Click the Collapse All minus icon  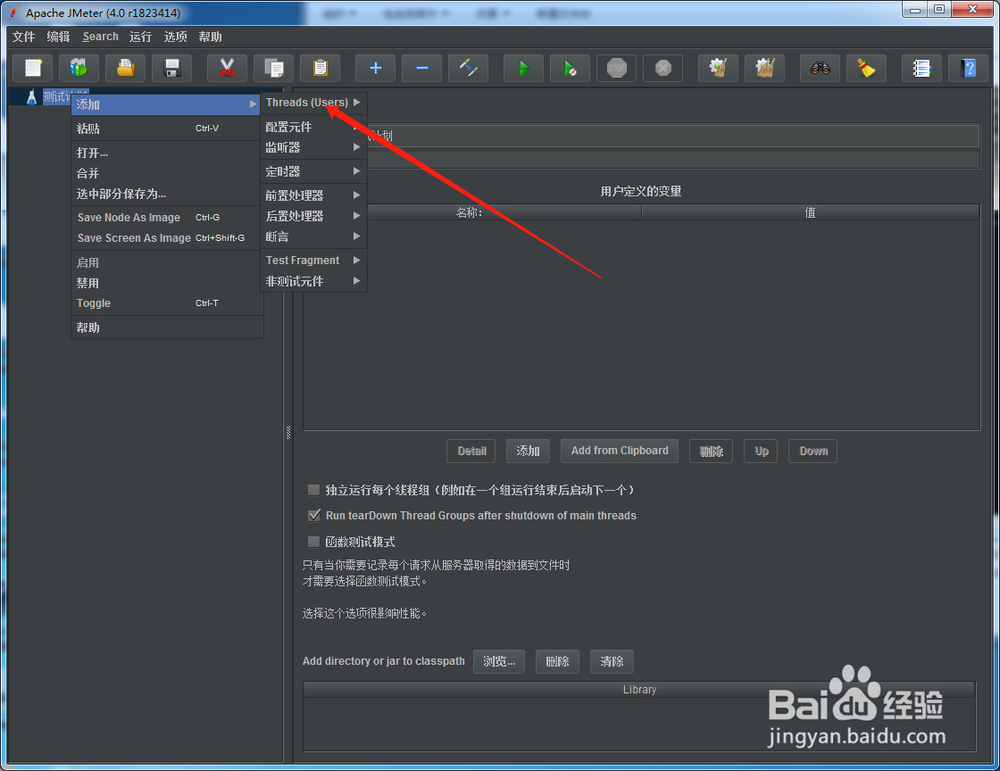tap(422, 68)
